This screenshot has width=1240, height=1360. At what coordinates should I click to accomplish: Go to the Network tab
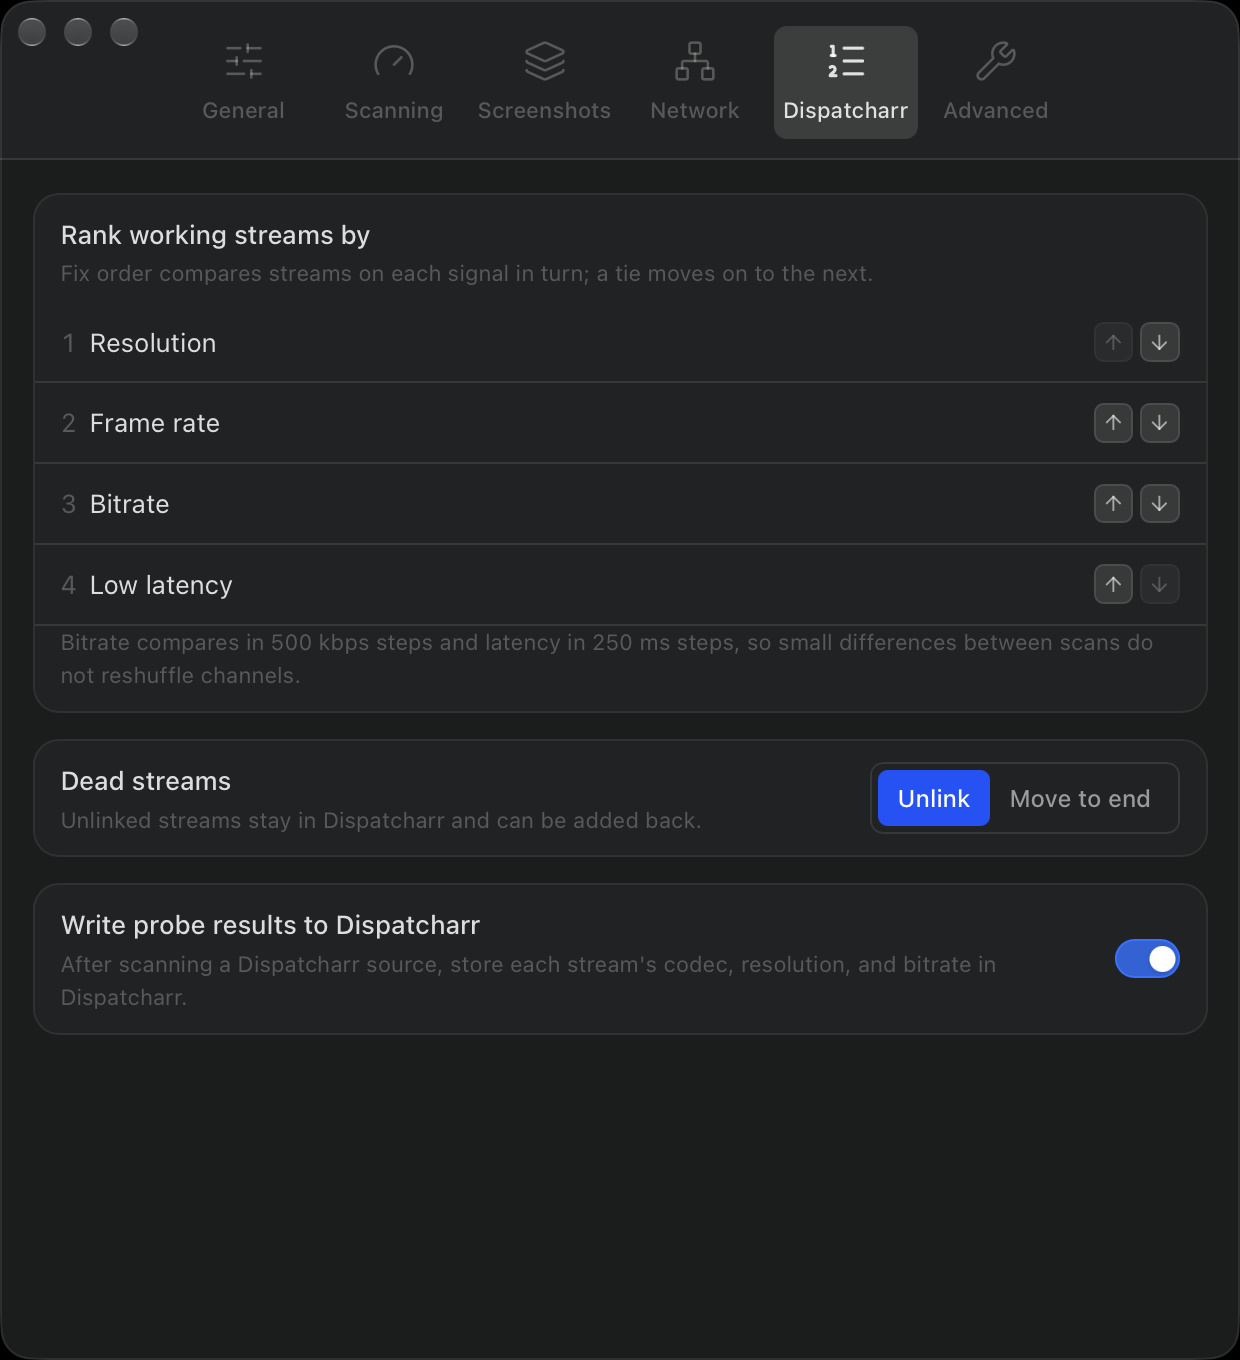pos(695,82)
